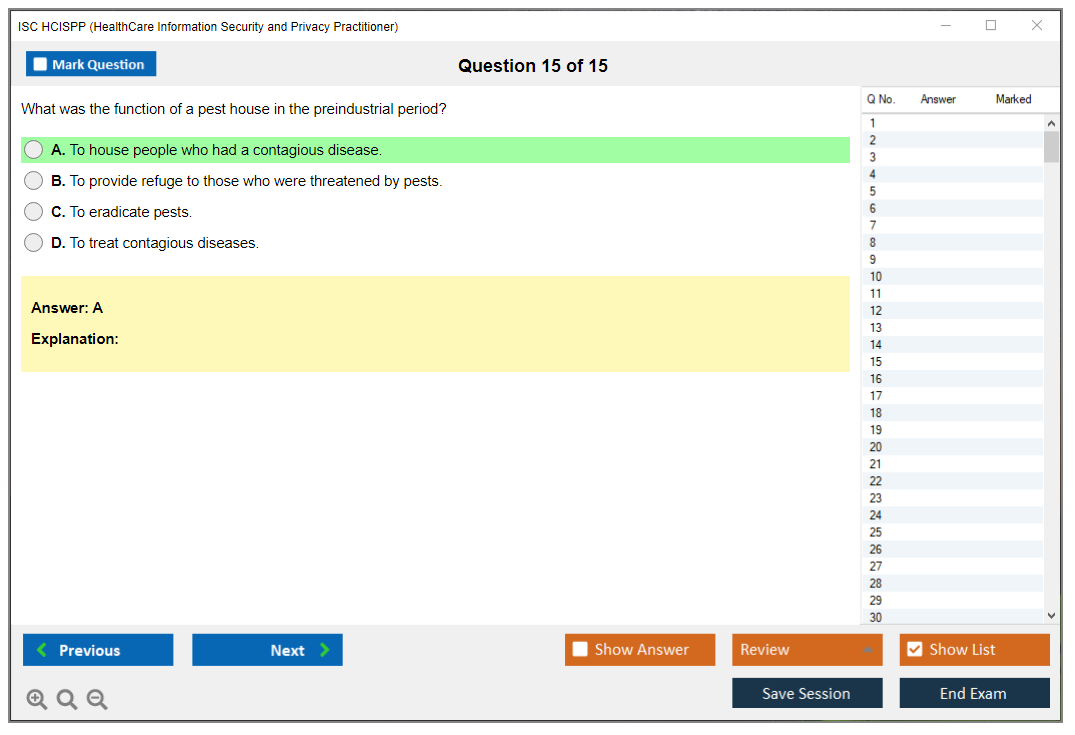Choose option B refuge from pests
Viewport: 1075px width, 735px height.
[x=34, y=181]
